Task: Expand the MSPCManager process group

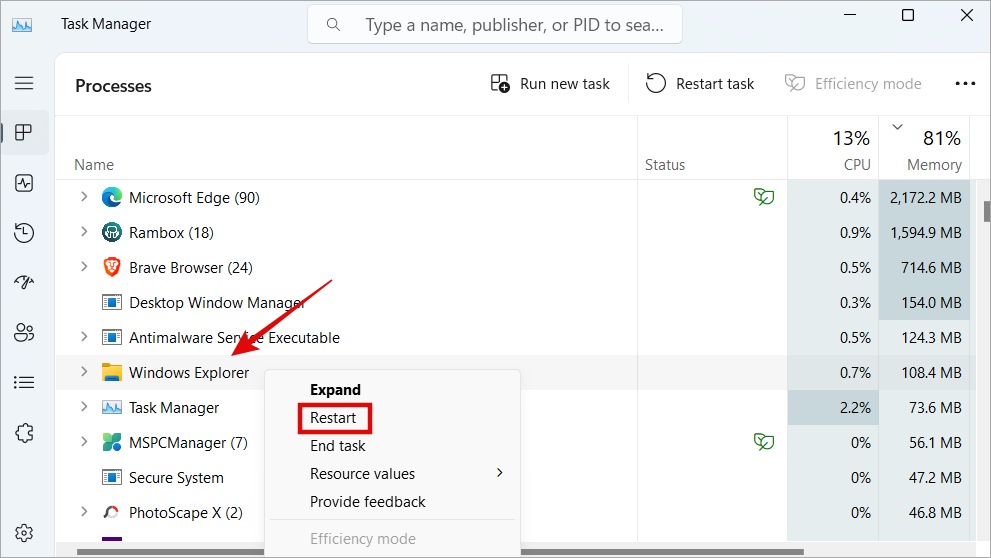Action: click(x=83, y=442)
